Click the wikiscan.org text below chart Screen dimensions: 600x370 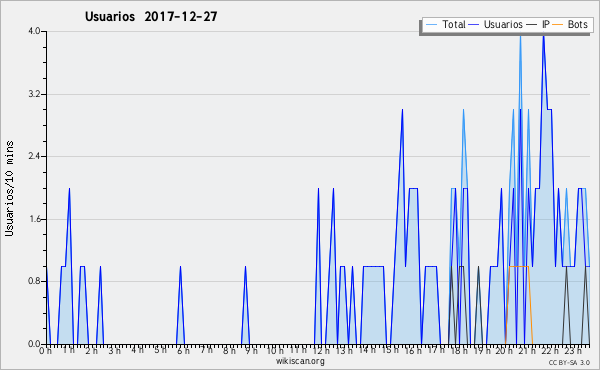pyautogui.click(x=300, y=361)
